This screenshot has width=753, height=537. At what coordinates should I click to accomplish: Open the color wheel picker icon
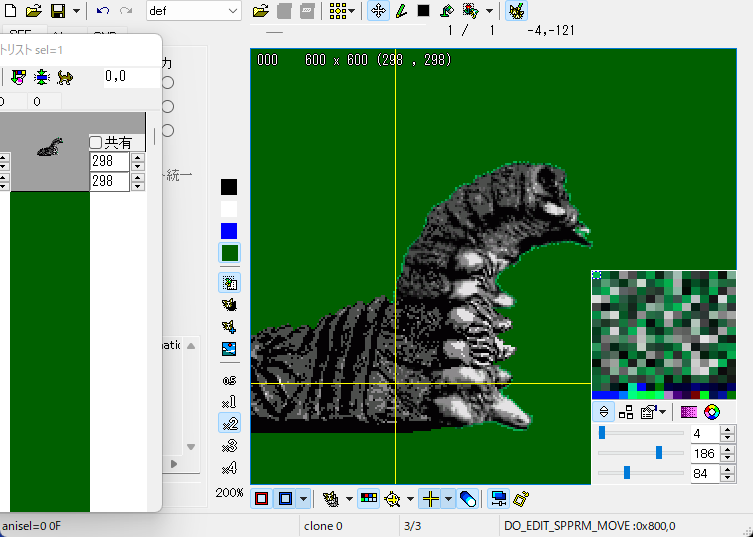point(712,412)
